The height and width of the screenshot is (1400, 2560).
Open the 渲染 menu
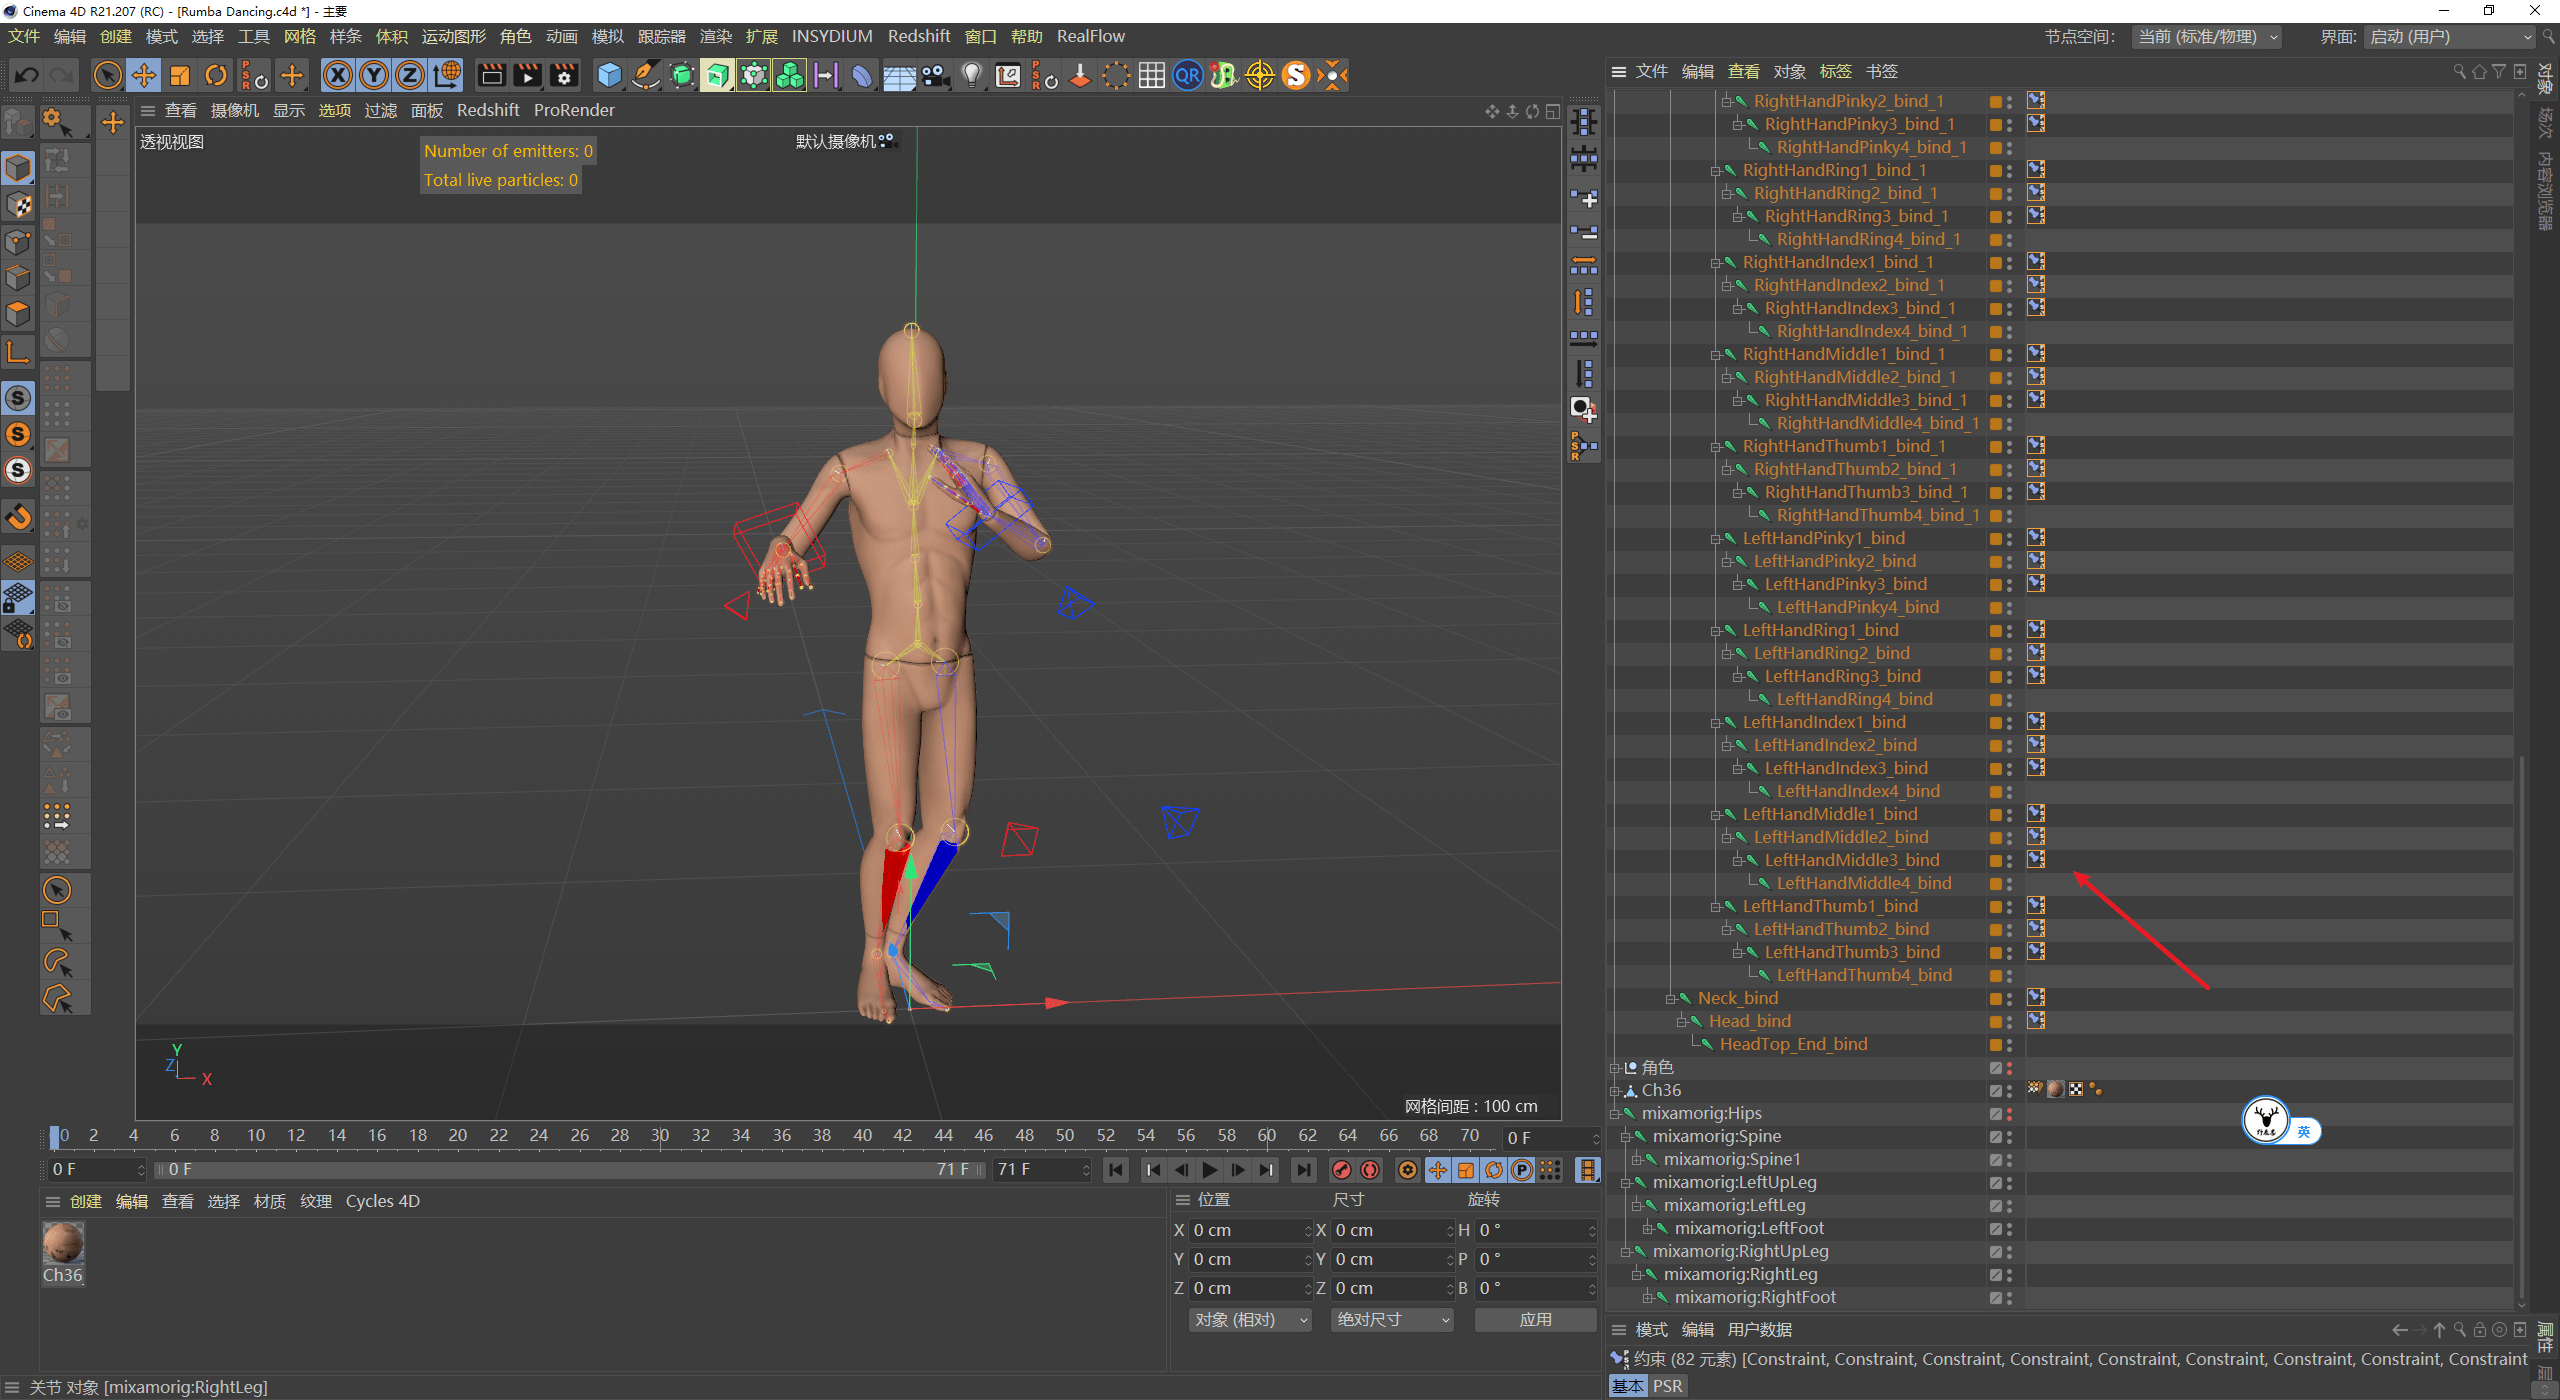click(715, 36)
